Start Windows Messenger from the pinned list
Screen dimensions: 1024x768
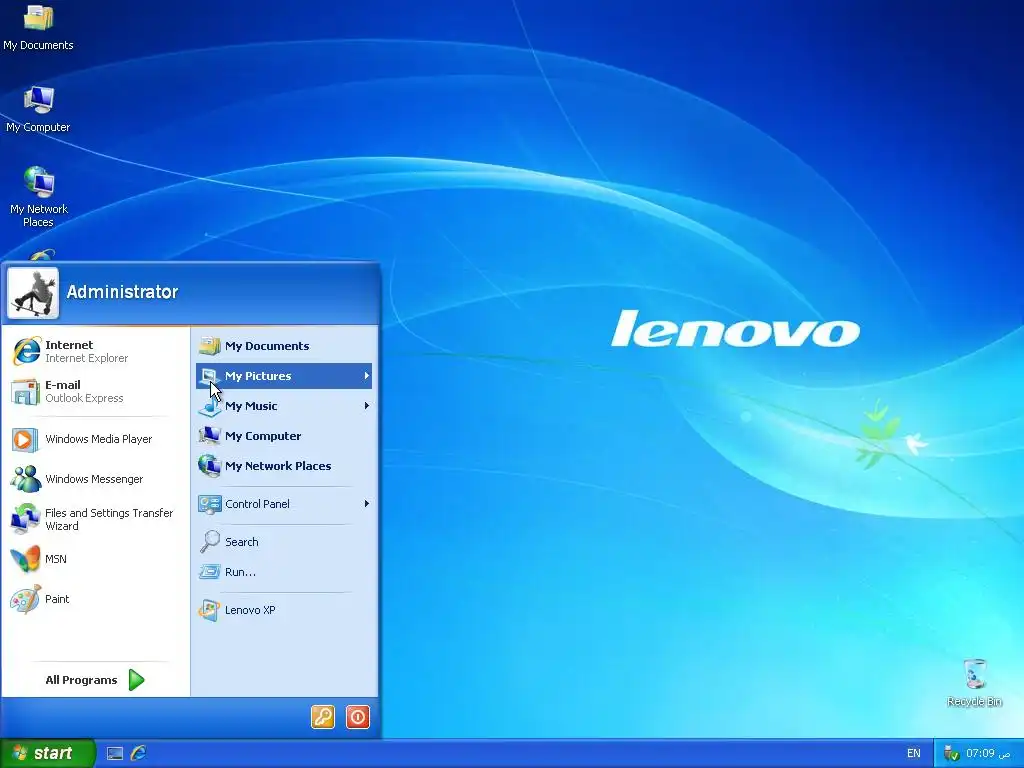click(95, 479)
